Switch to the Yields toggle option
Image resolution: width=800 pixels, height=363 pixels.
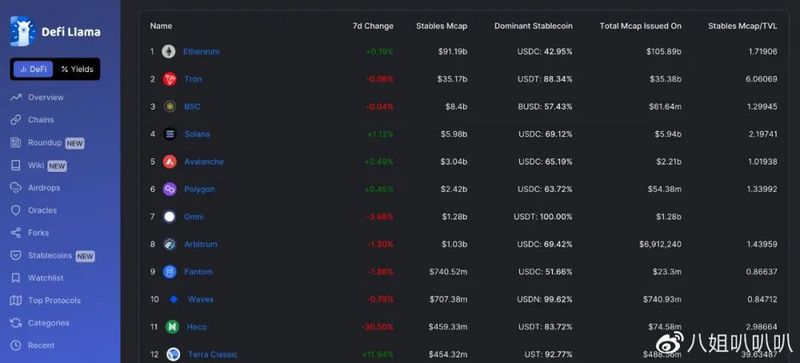point(77,69)
